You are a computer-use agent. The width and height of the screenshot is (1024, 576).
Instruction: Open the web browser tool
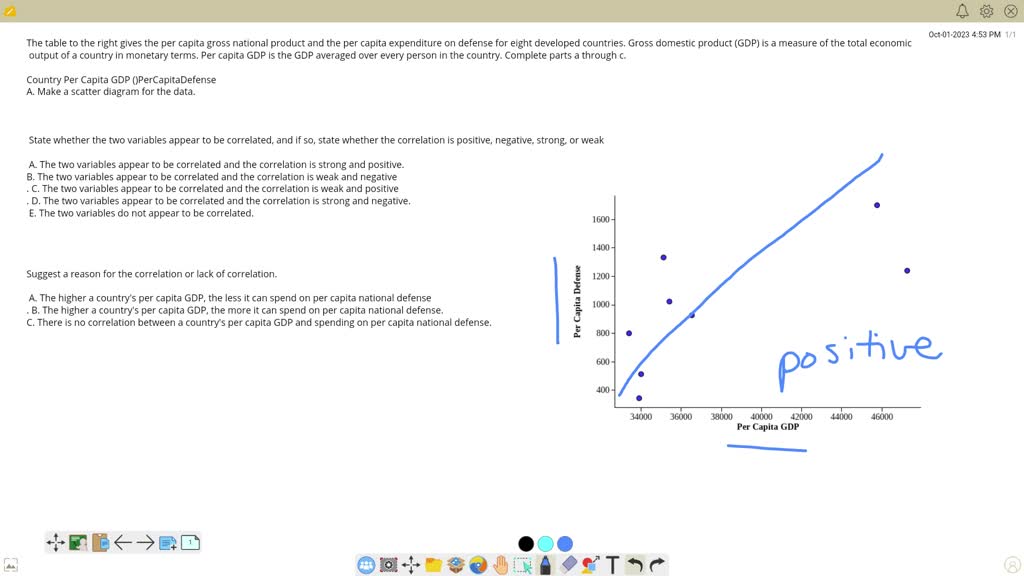pos(480,565)
